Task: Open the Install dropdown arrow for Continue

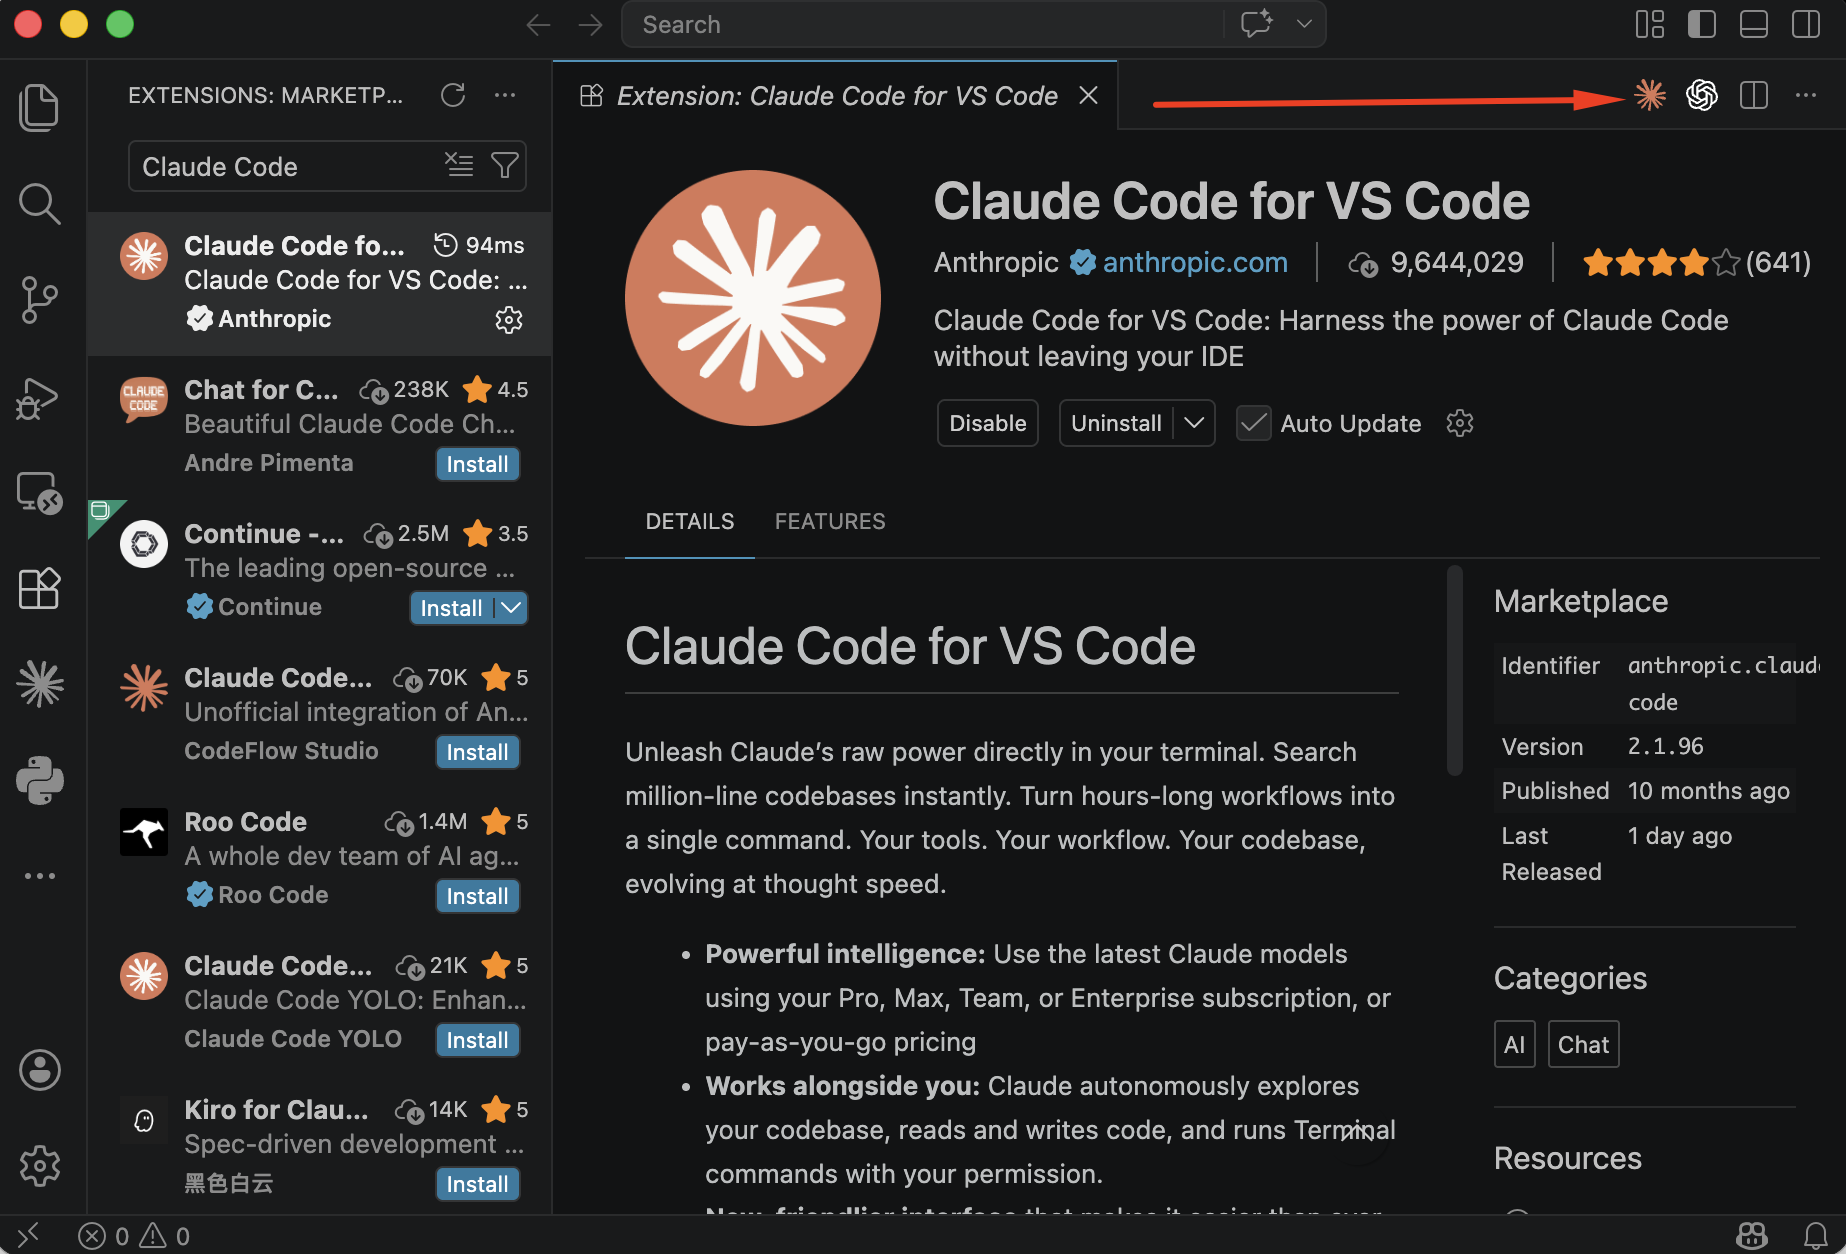Action: pos(510,607)
